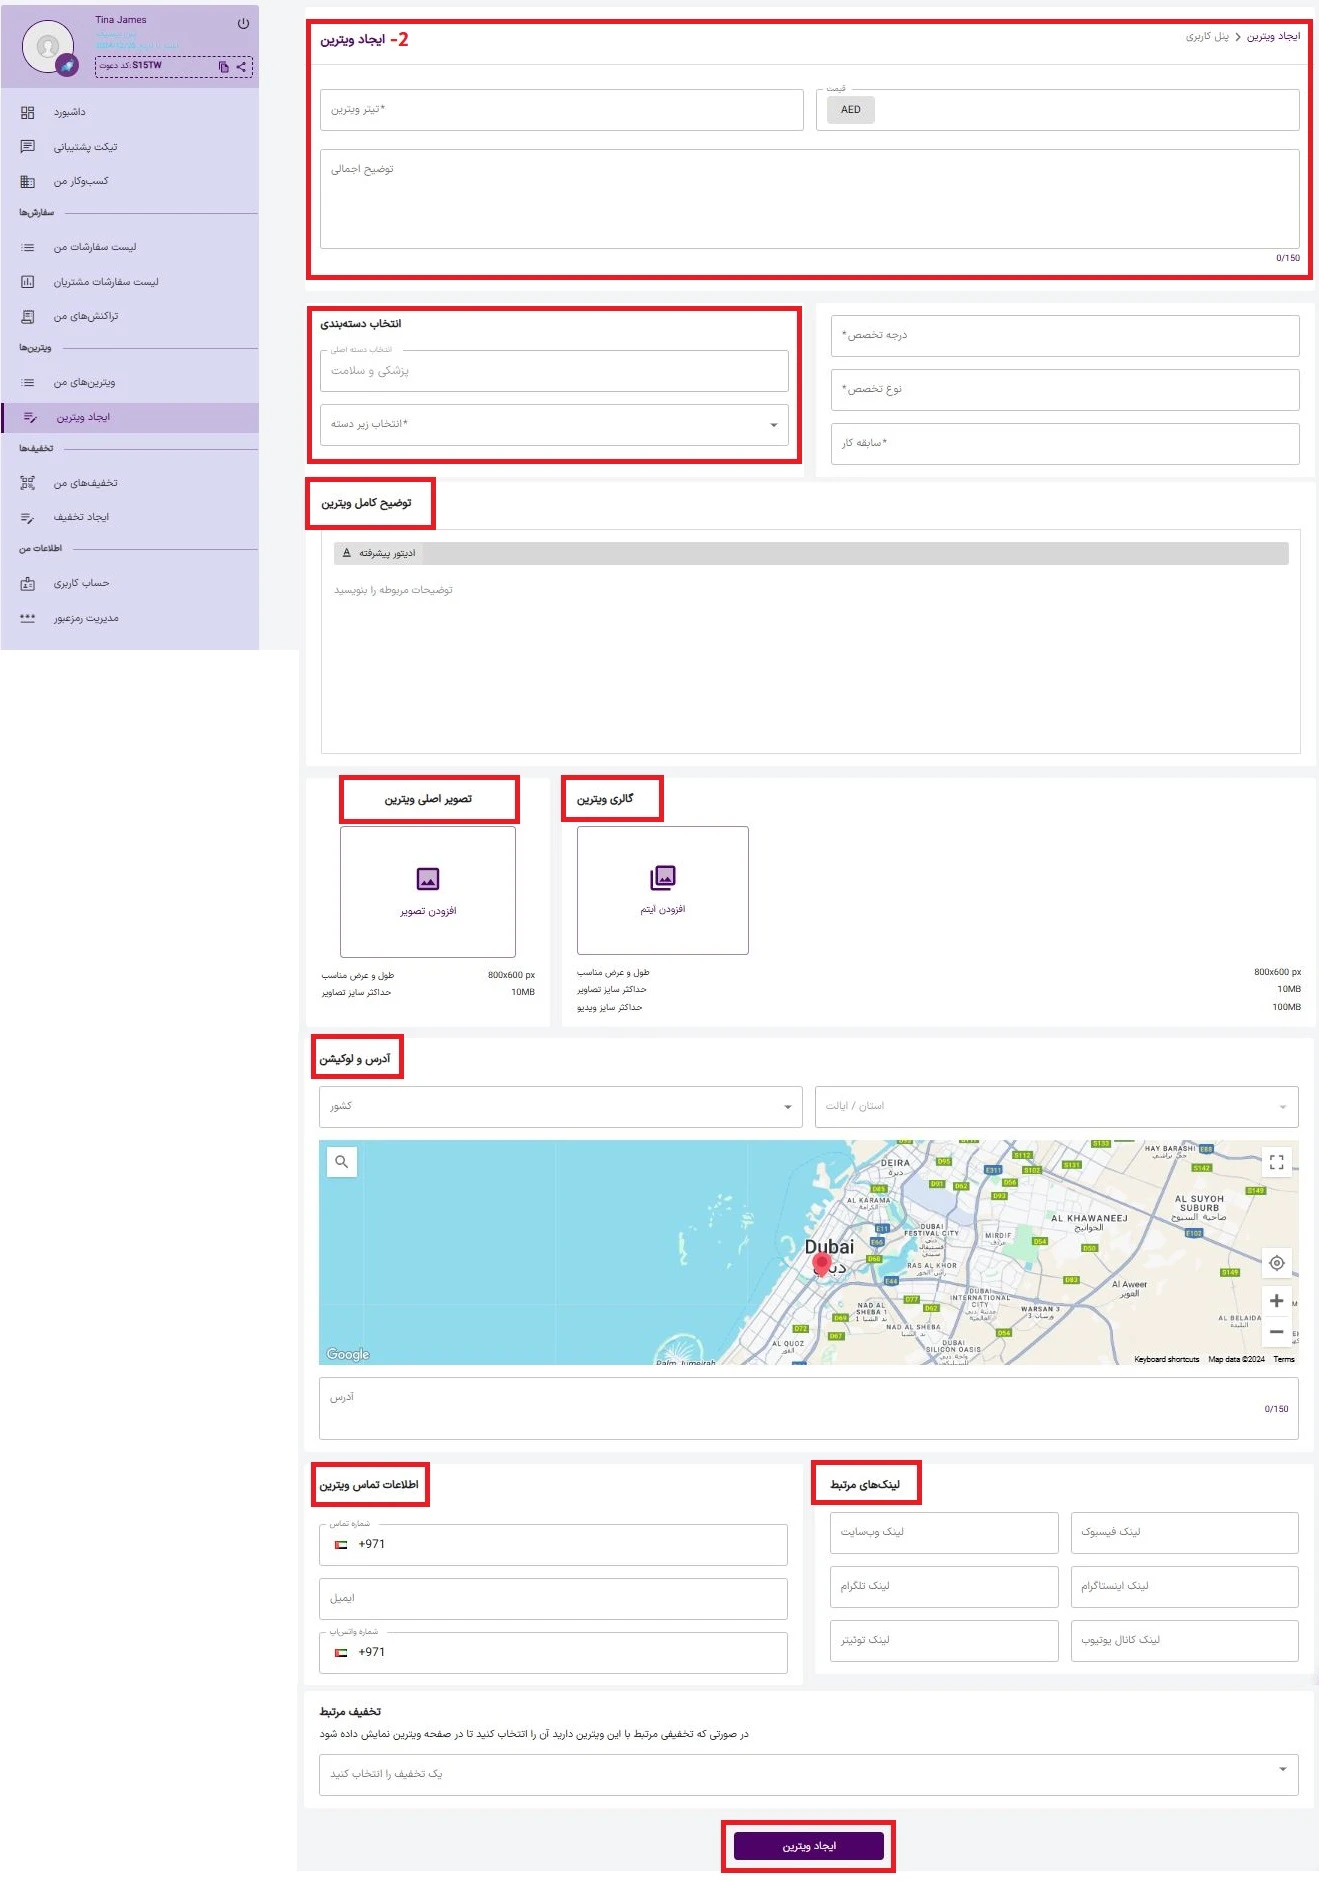Zoom in the map with plus button
This screenshot has width=1319, height=1881.
point(1276,1301)
